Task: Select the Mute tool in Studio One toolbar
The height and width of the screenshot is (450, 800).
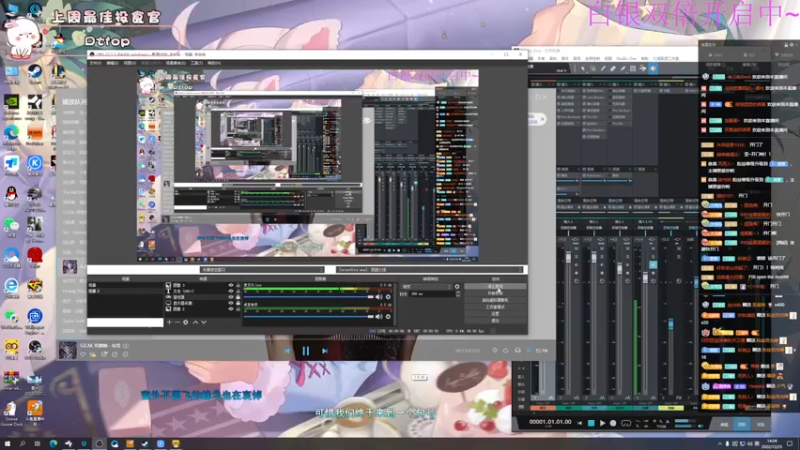Action: click(633, 68)
